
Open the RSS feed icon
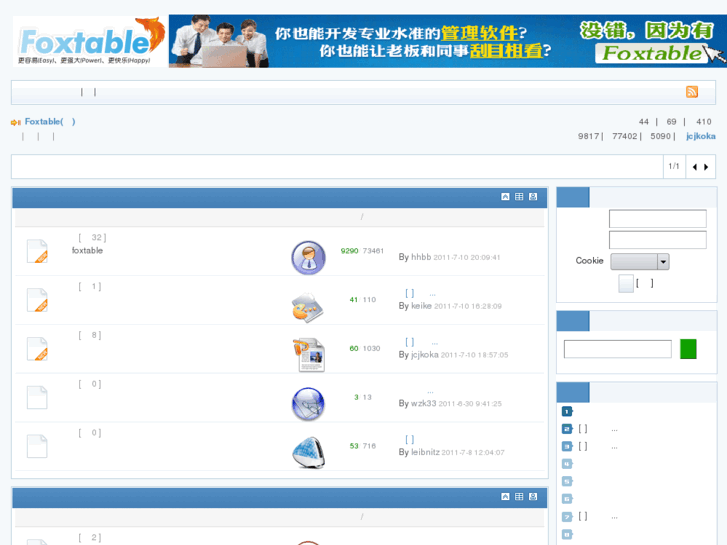692,92
